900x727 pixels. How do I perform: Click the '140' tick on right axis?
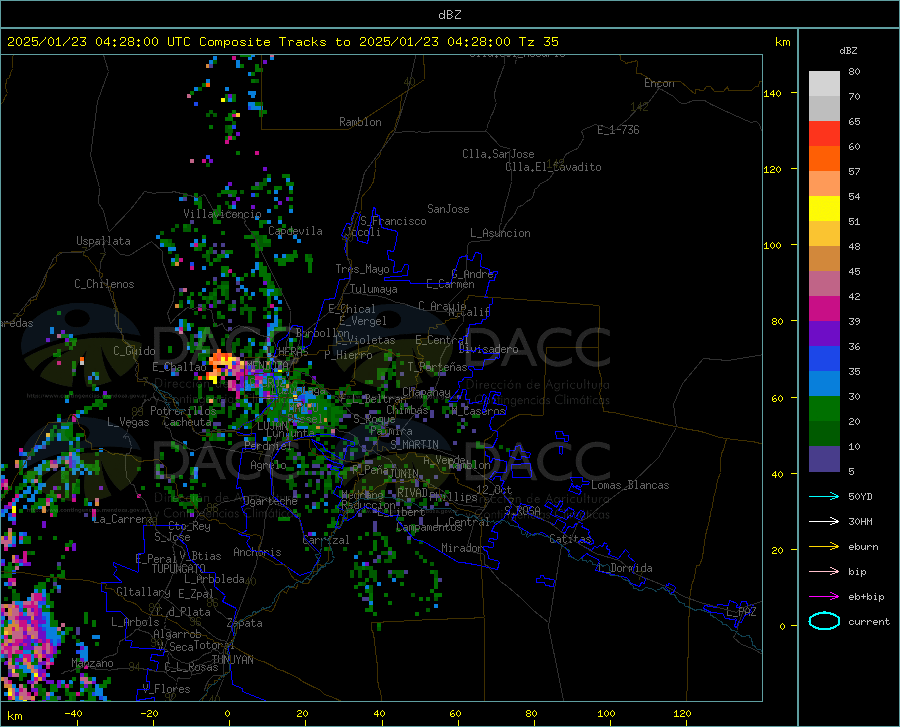pyautogui.click(x=772, y=93)
